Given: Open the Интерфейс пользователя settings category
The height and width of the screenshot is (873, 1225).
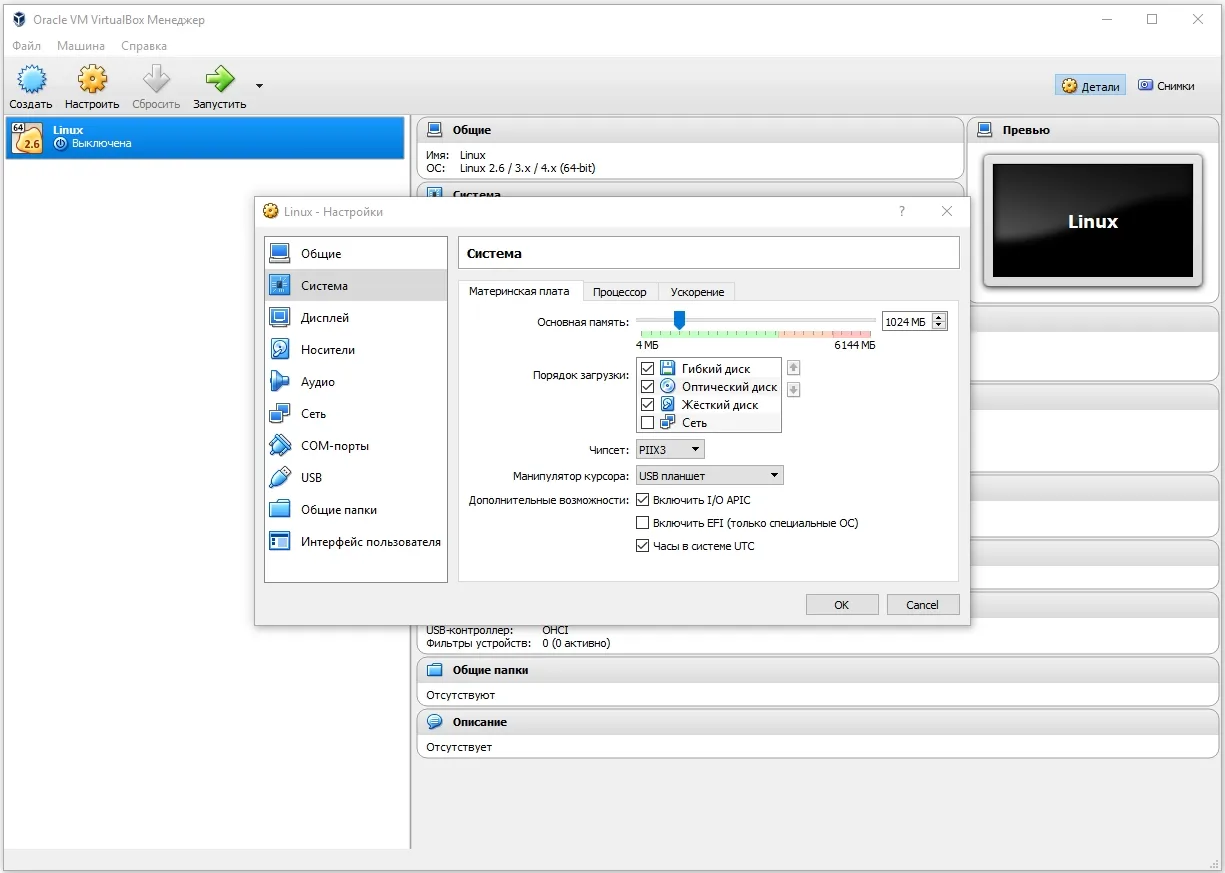Looking at the screenshot, I should click(x=356, y=542).
